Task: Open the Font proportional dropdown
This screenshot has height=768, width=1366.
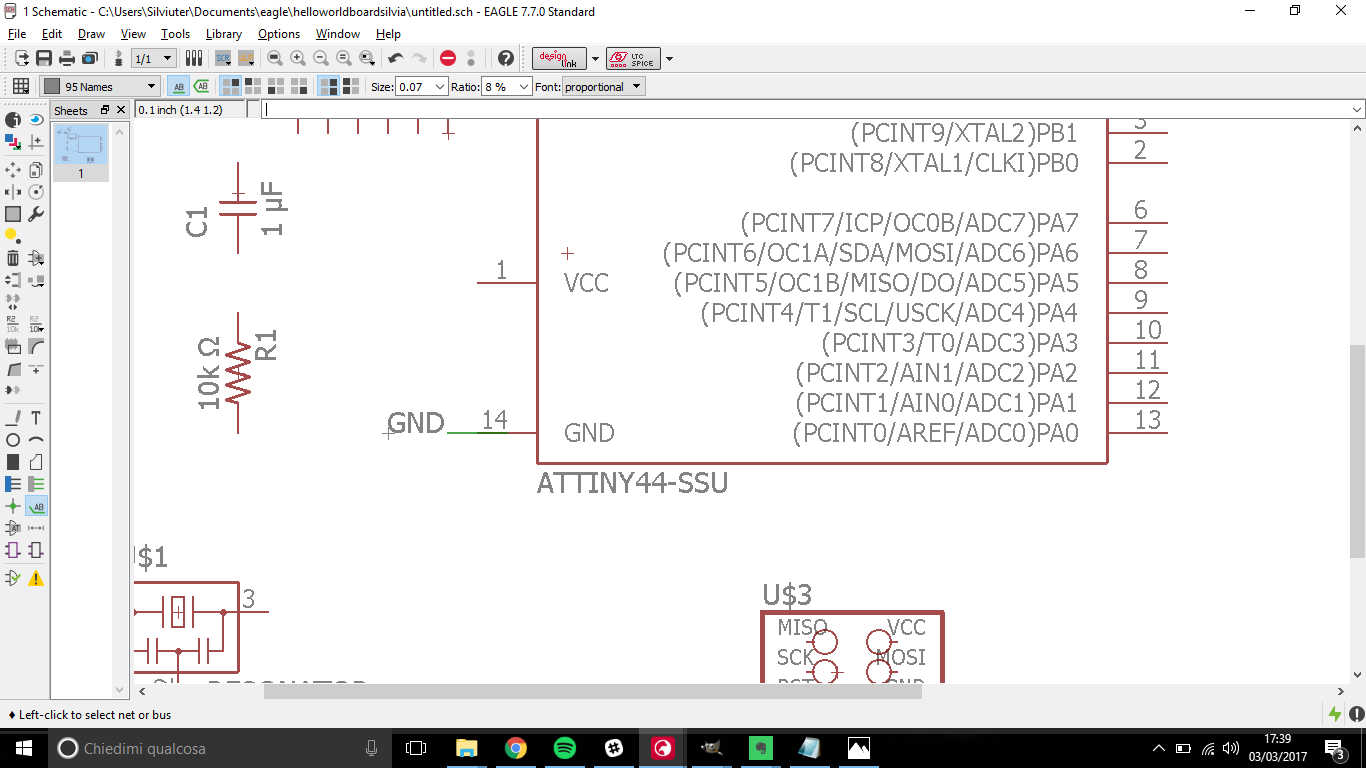Action: 603,86
